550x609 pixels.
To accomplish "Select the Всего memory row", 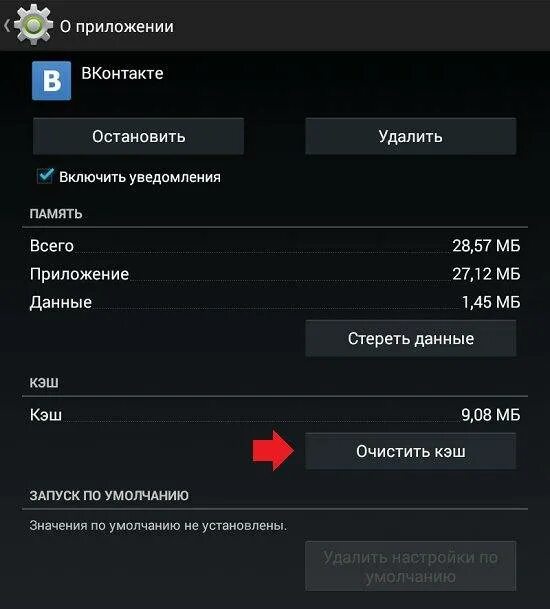I will click(x=275, y=246).
